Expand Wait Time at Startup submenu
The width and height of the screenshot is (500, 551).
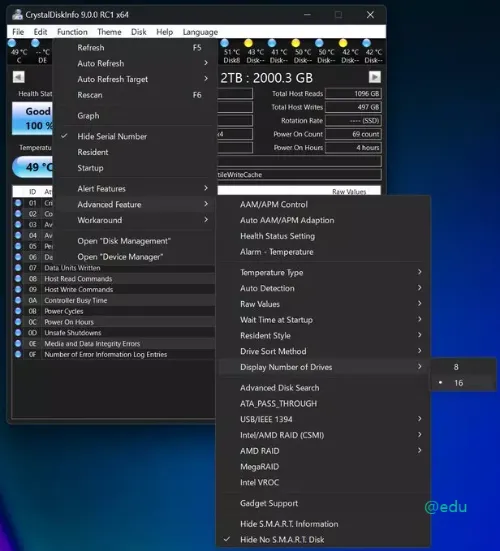(323, 320)
